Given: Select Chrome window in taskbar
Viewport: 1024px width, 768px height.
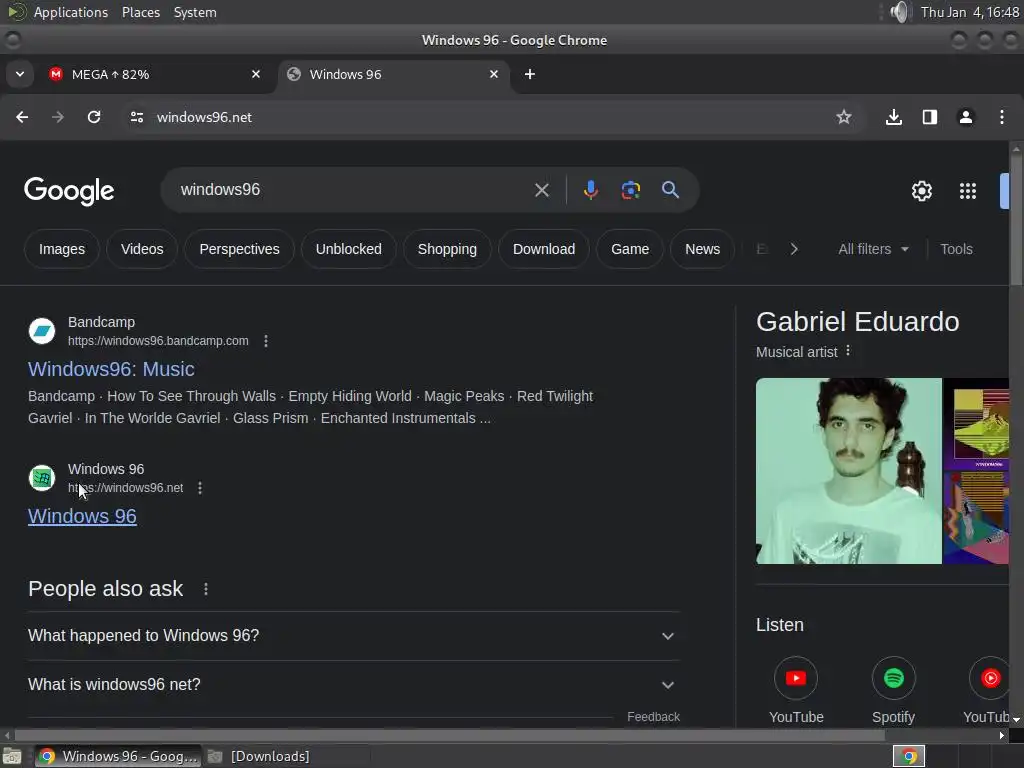Looking at the screenshot, I should coord(118,756).
